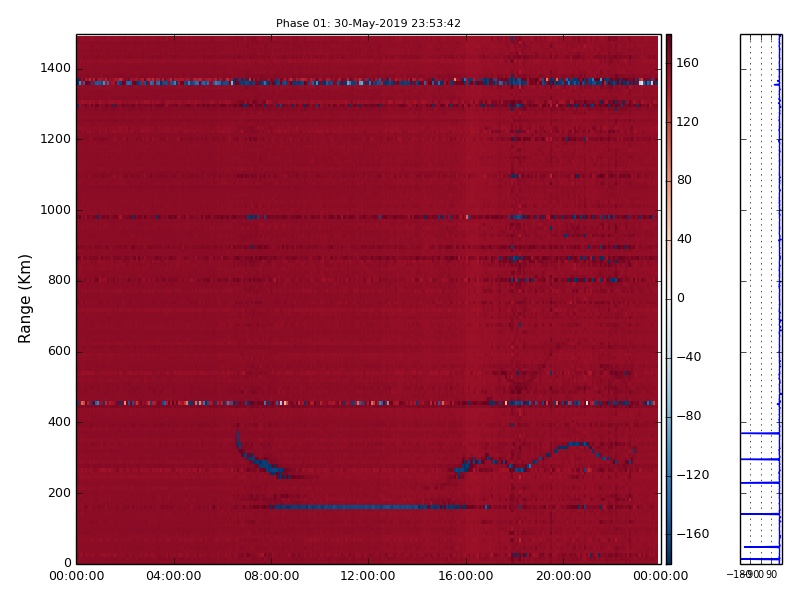Click the long blue horizontal band near 160 km
800x600 pixels.
[367, 507]
